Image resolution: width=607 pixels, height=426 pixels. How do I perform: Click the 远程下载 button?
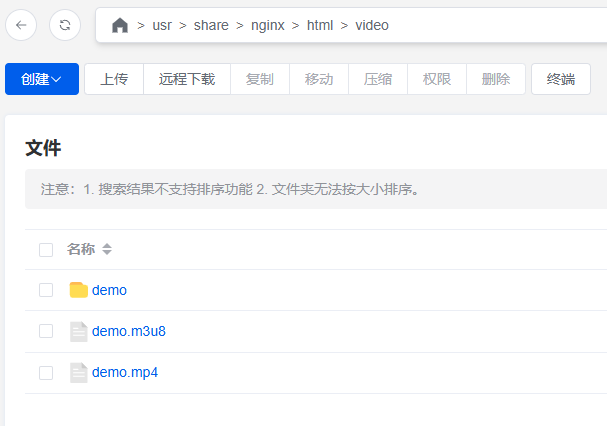(187, 79)
